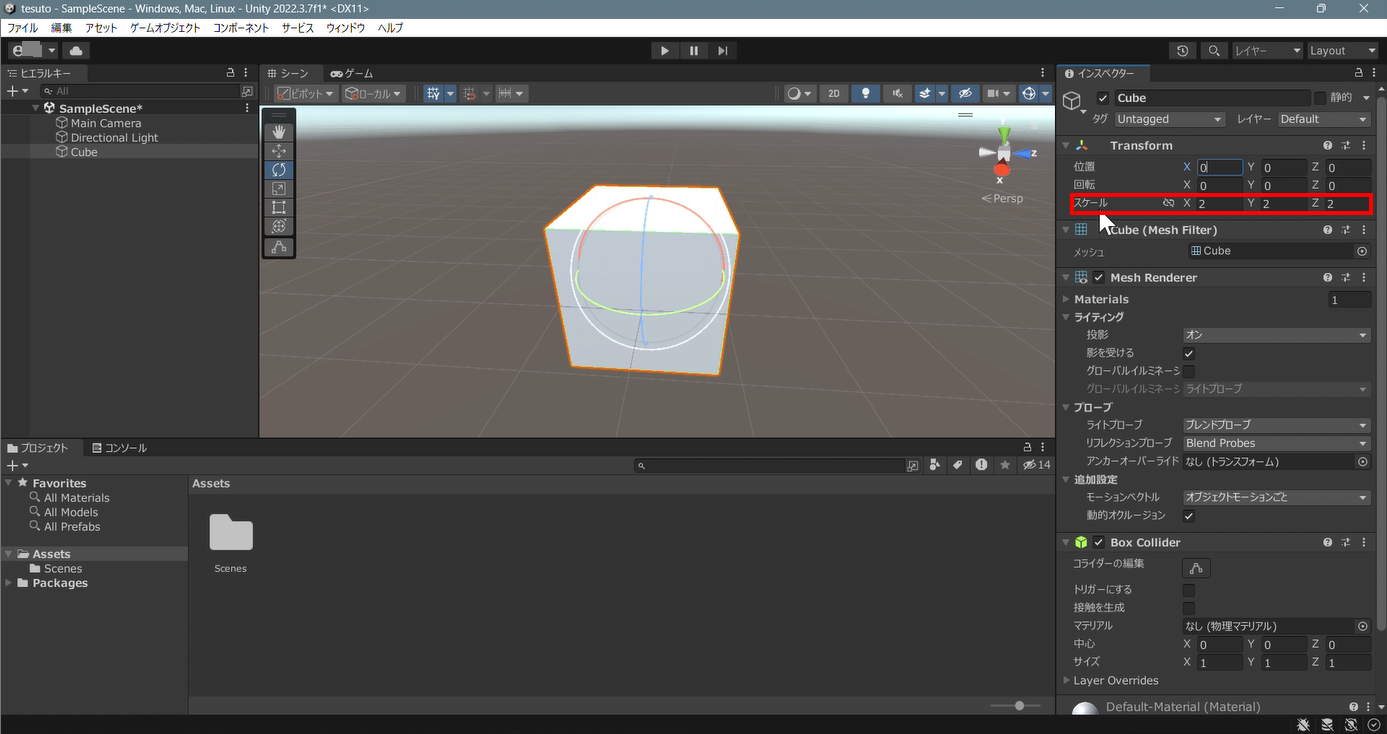Image resolution: width=1387 pixels, height=734 pixels.
Task: Select the Move tool in scene toolbar
Action: 279,151
